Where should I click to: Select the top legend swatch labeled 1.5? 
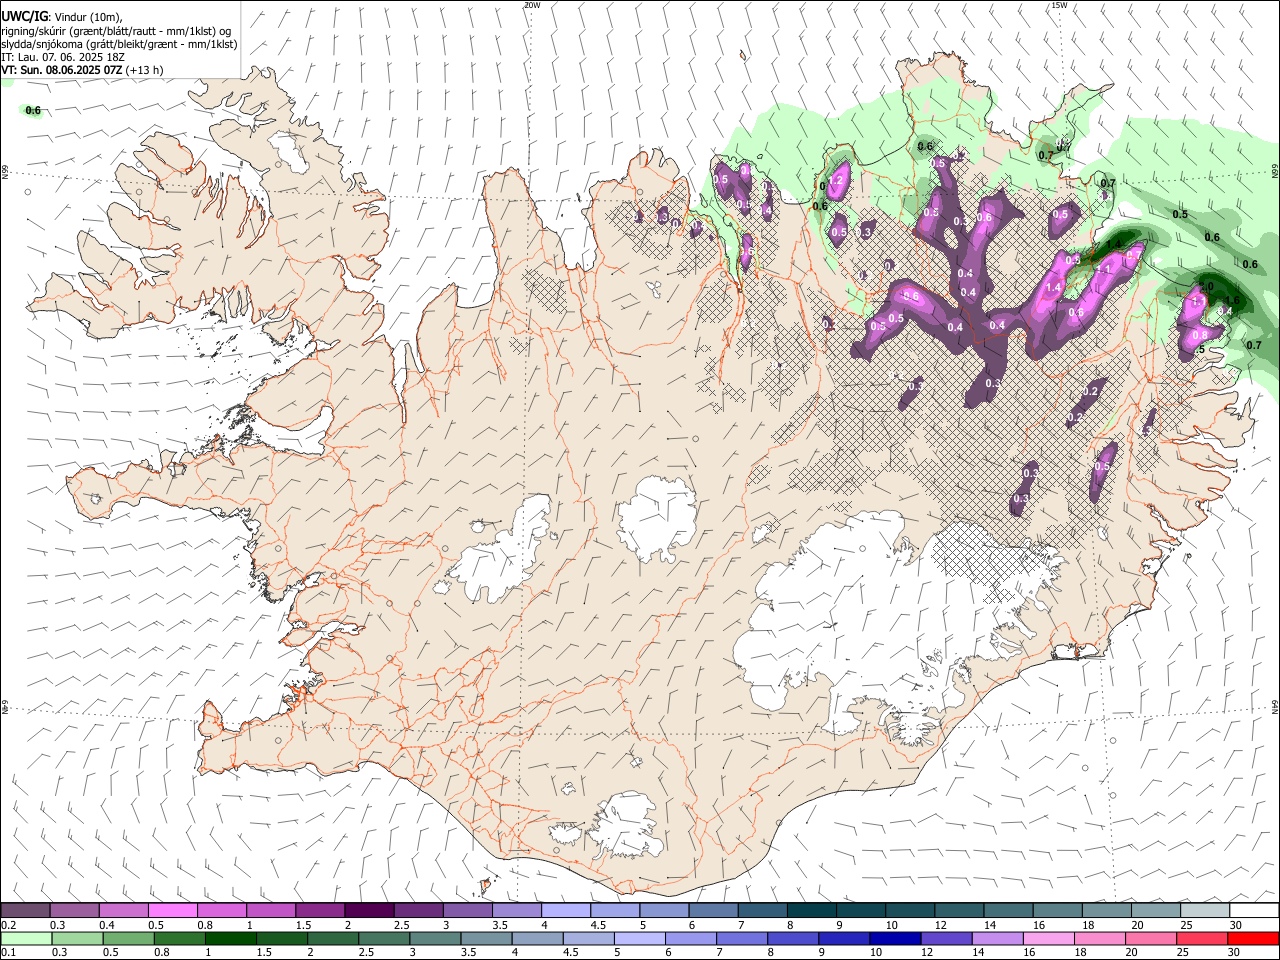319,910
